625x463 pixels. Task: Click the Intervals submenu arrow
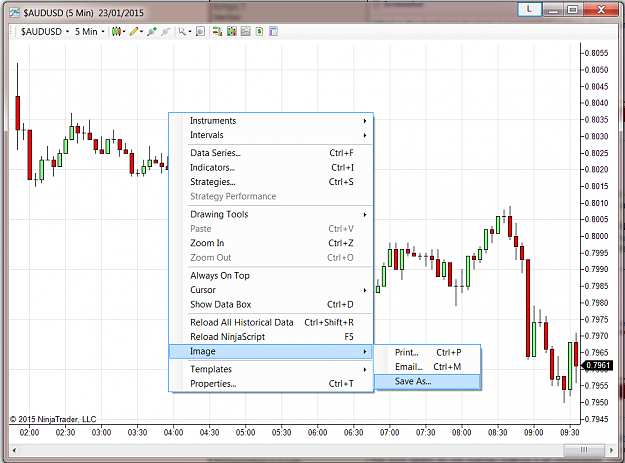tap(365, 135)
